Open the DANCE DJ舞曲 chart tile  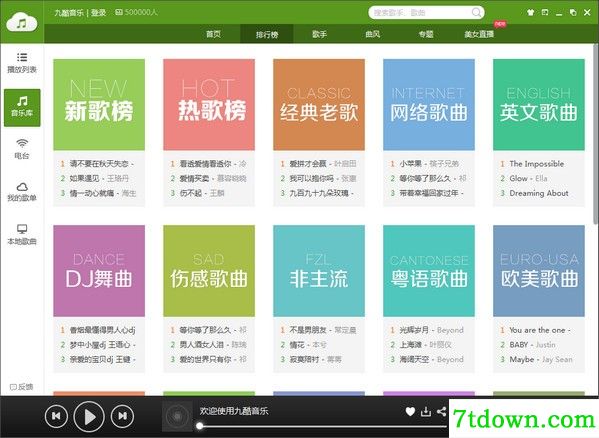click(99, 271)
